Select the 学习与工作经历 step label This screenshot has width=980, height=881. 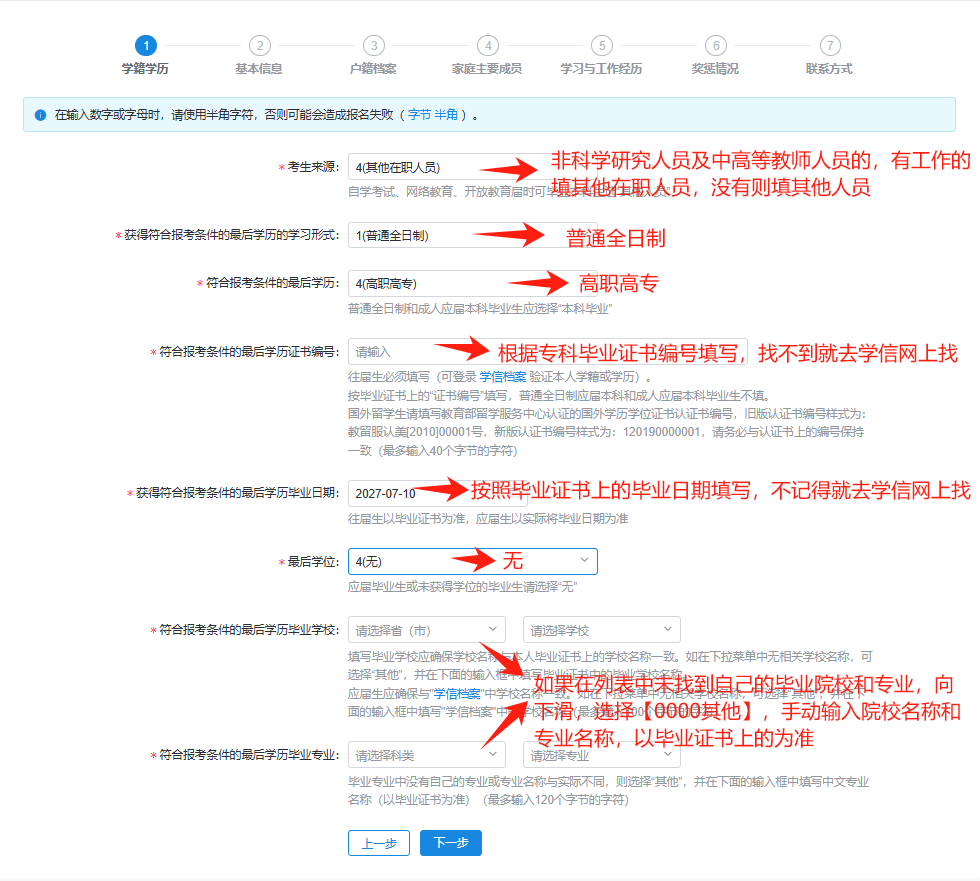point(601,69)
